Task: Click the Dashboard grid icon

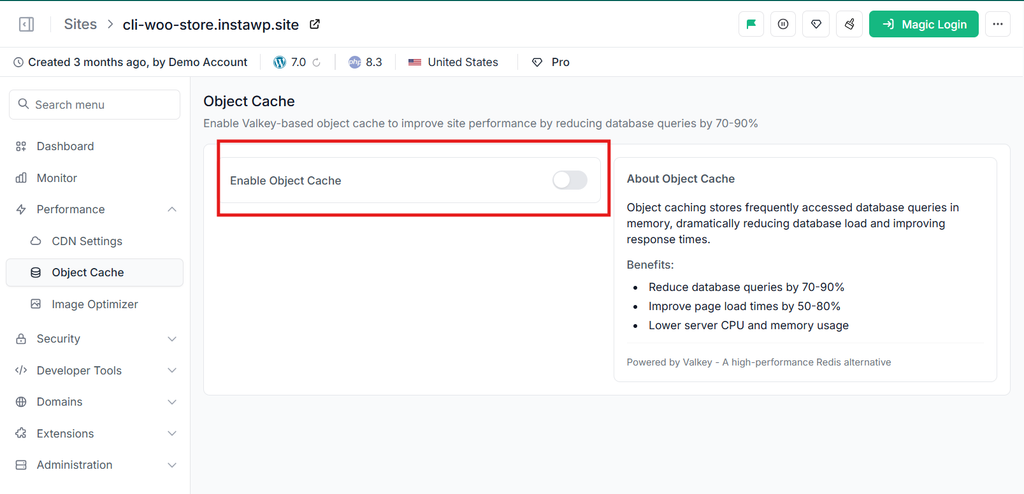Action: (x=21, y=146)
